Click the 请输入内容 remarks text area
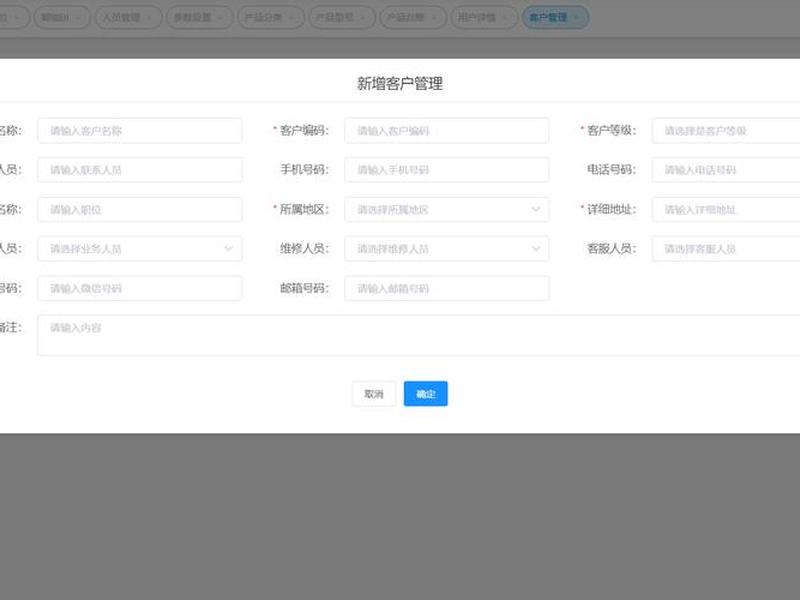The height and width of the screenshot is (600, 800). tap(419, 335)
